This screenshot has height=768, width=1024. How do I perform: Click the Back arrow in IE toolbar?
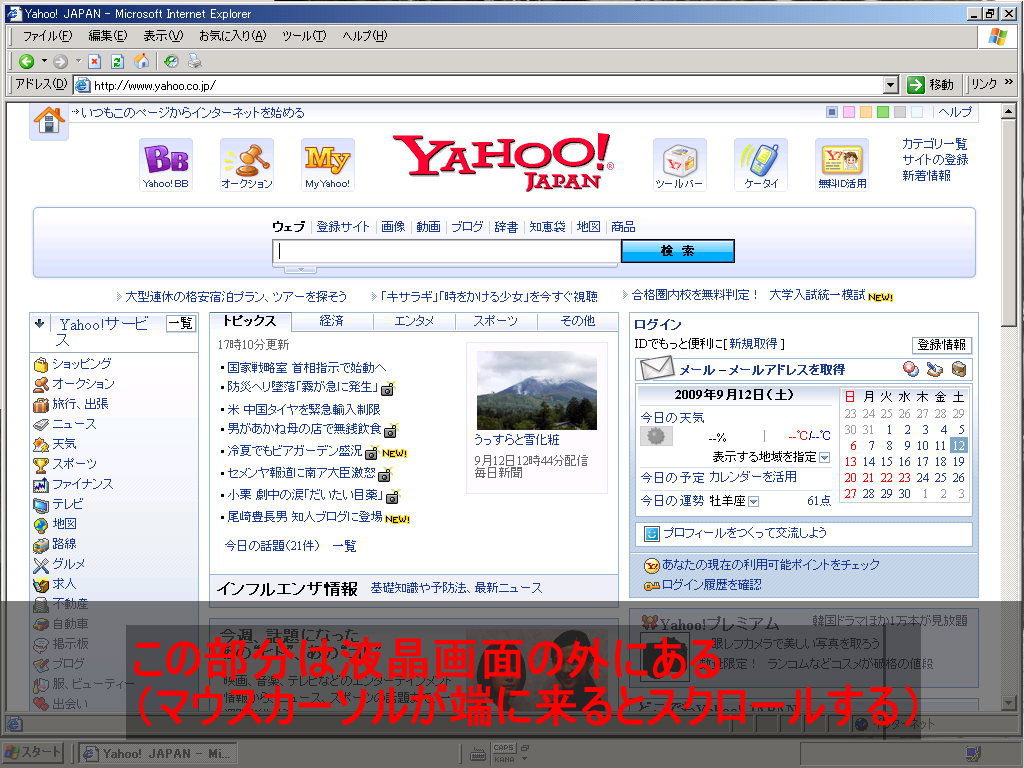pyautogui.click(x=26, y=61)
